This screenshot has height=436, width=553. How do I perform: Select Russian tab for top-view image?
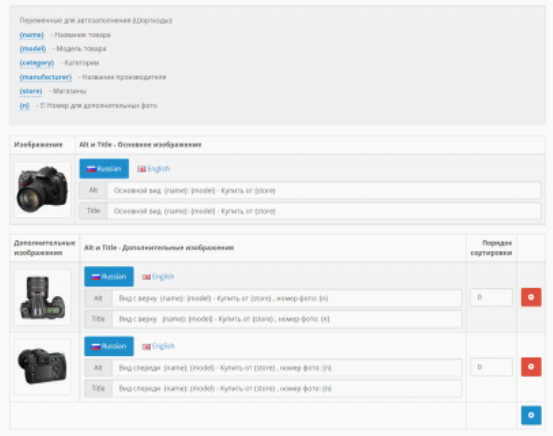[x=109, y=277]
